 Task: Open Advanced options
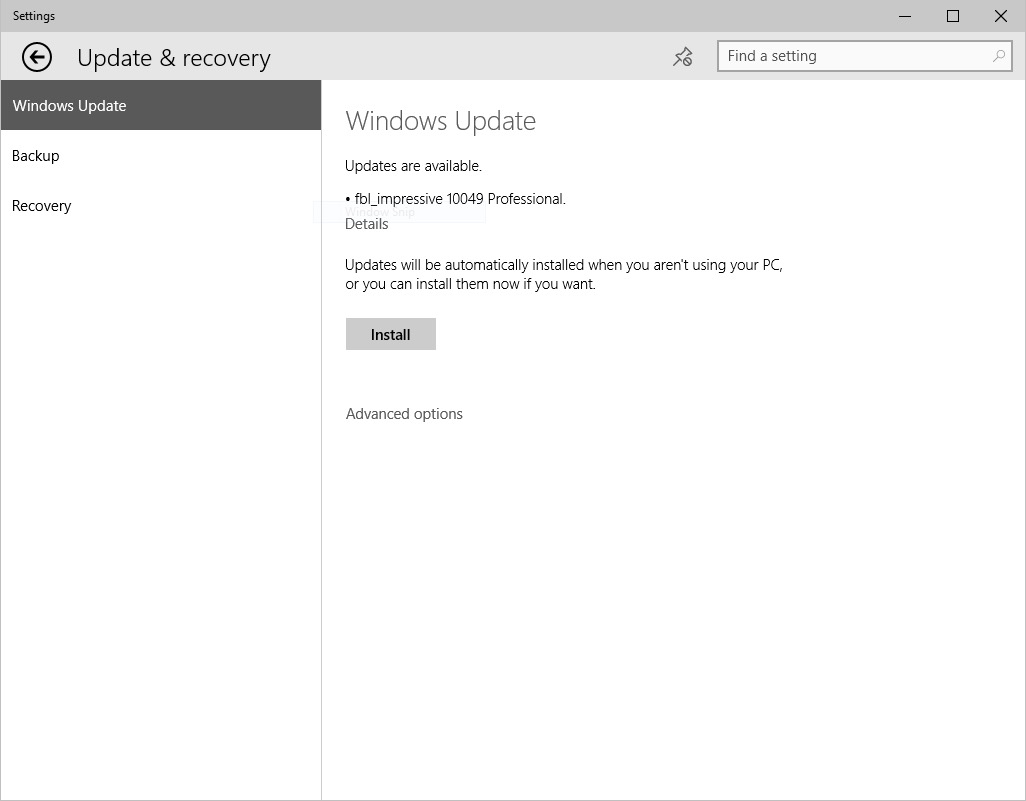pos(404,414)
